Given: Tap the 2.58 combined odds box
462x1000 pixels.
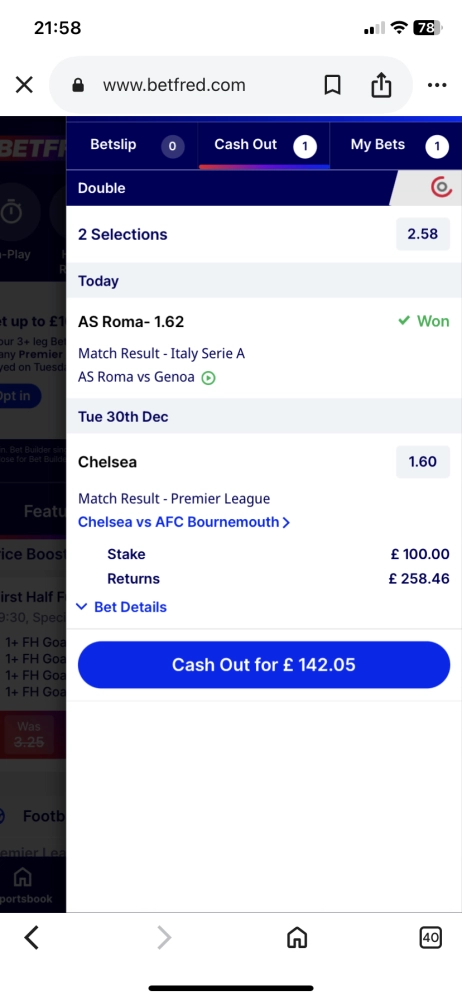Looking at the screenshot, I should 423,234.
